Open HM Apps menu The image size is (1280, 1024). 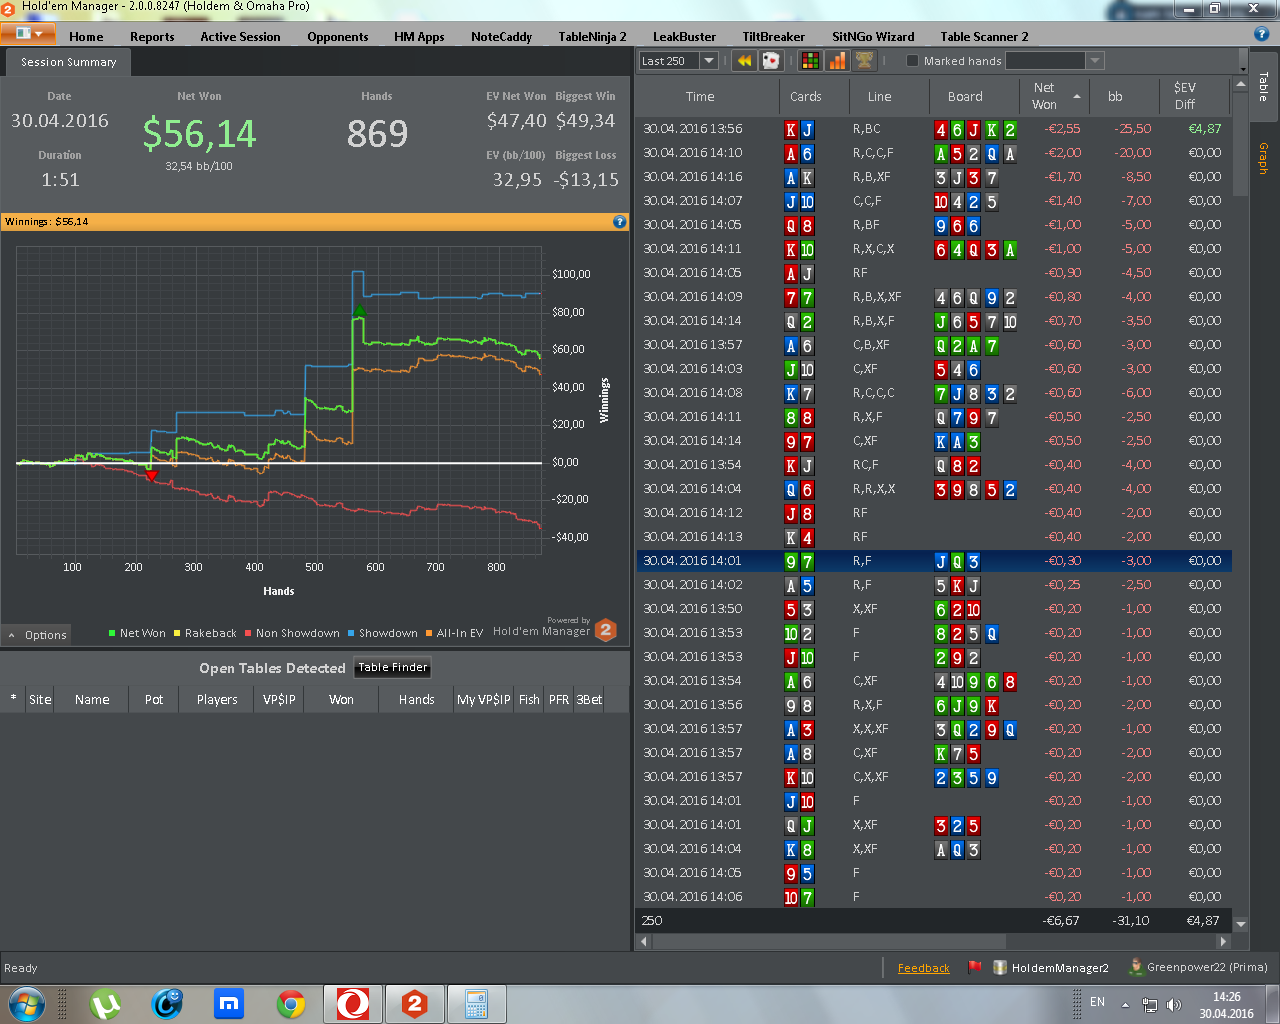click(x=419, y=36)
